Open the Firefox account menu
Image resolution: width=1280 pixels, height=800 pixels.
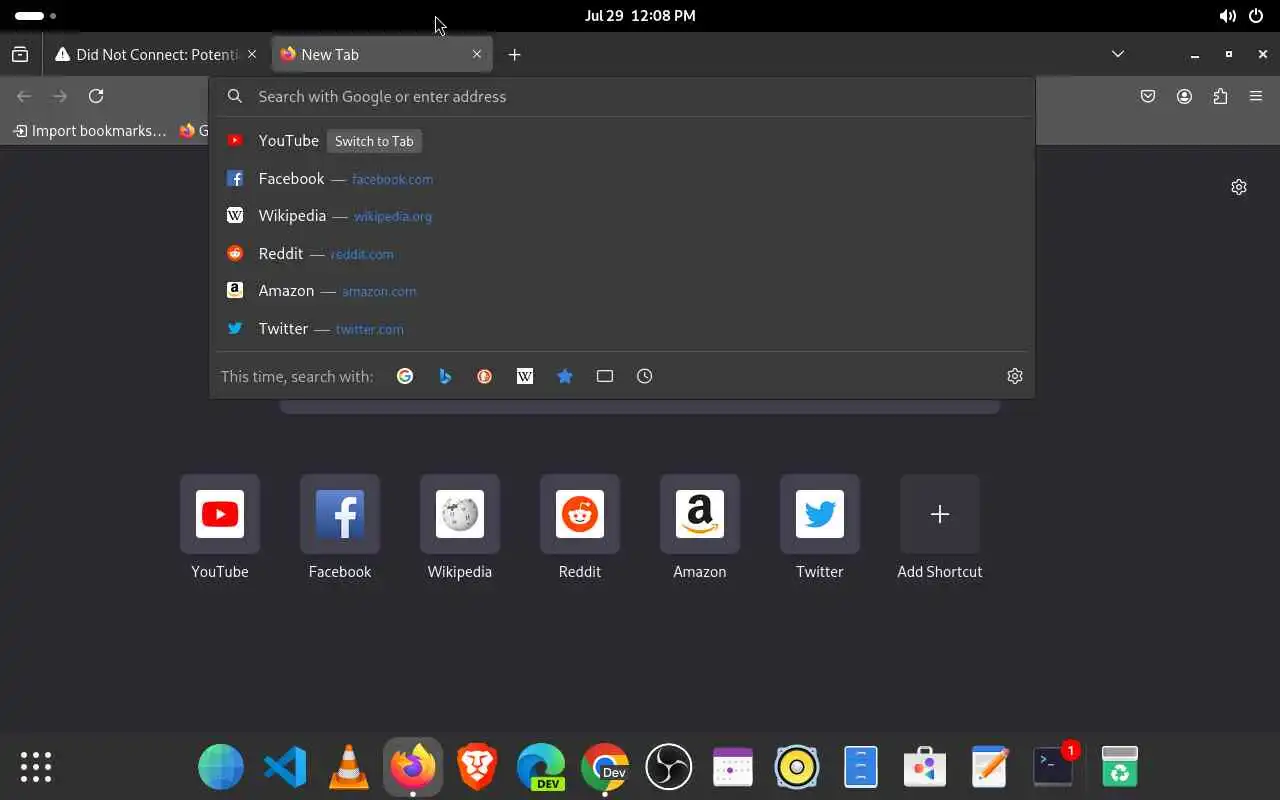click(x=1184, y=96)
